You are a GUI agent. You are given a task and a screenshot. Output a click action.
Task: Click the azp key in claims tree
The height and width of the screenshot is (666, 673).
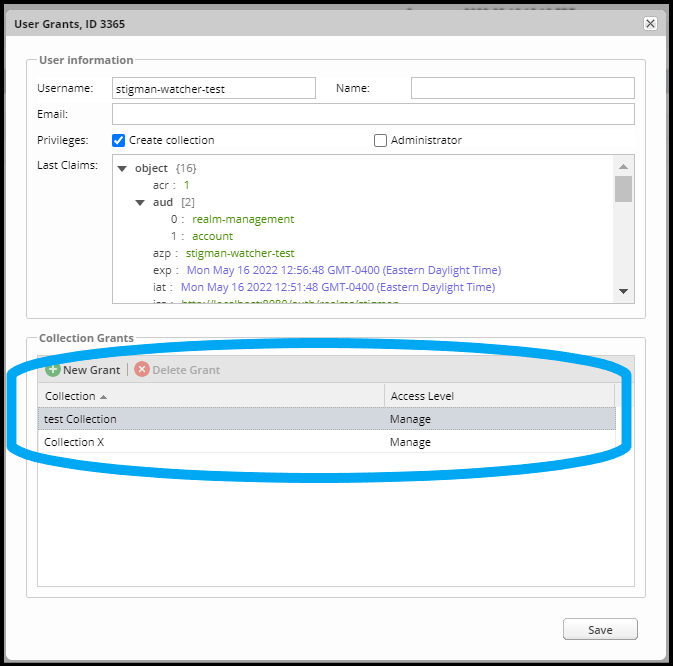pos(162,254)
